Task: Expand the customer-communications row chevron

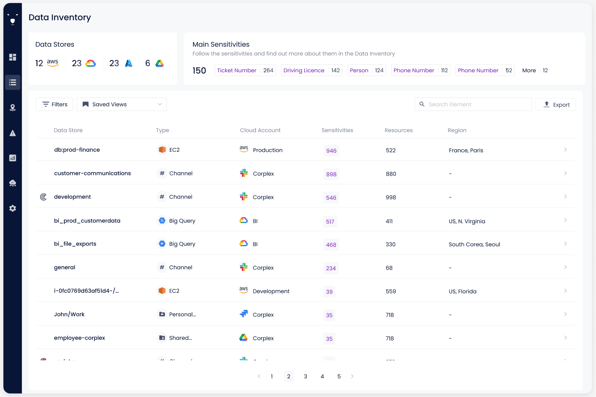Action: click(566, 173)
